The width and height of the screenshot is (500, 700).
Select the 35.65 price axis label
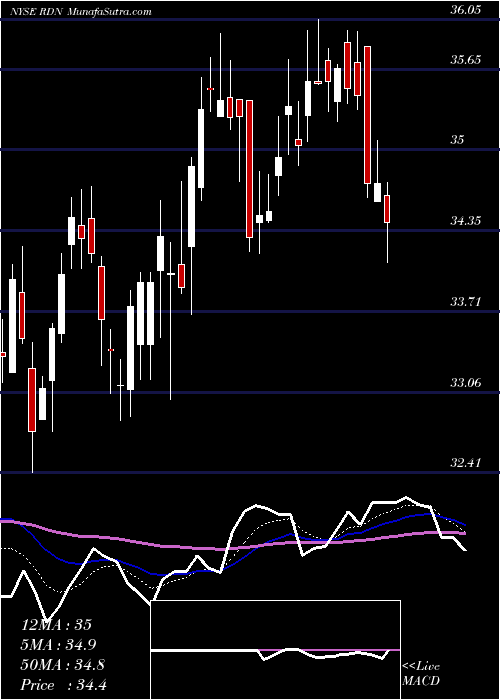[x=465, y=60]
